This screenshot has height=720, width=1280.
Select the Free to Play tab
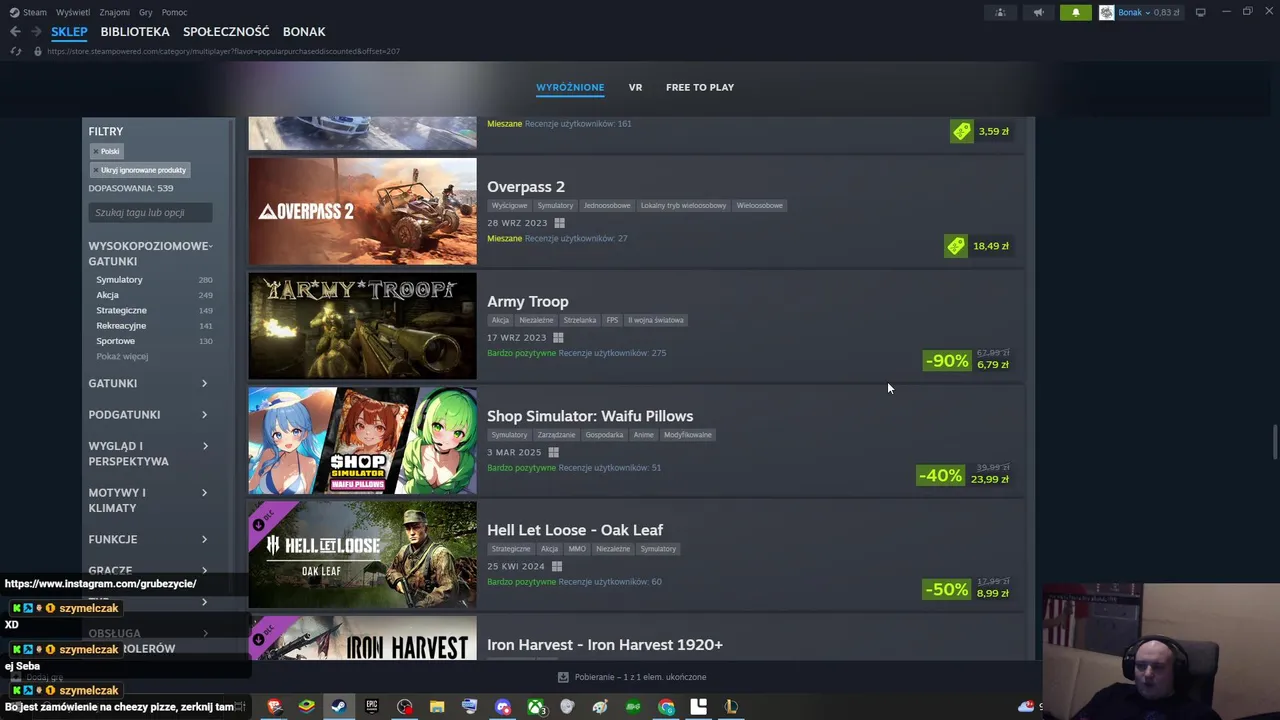coord(700,87)
